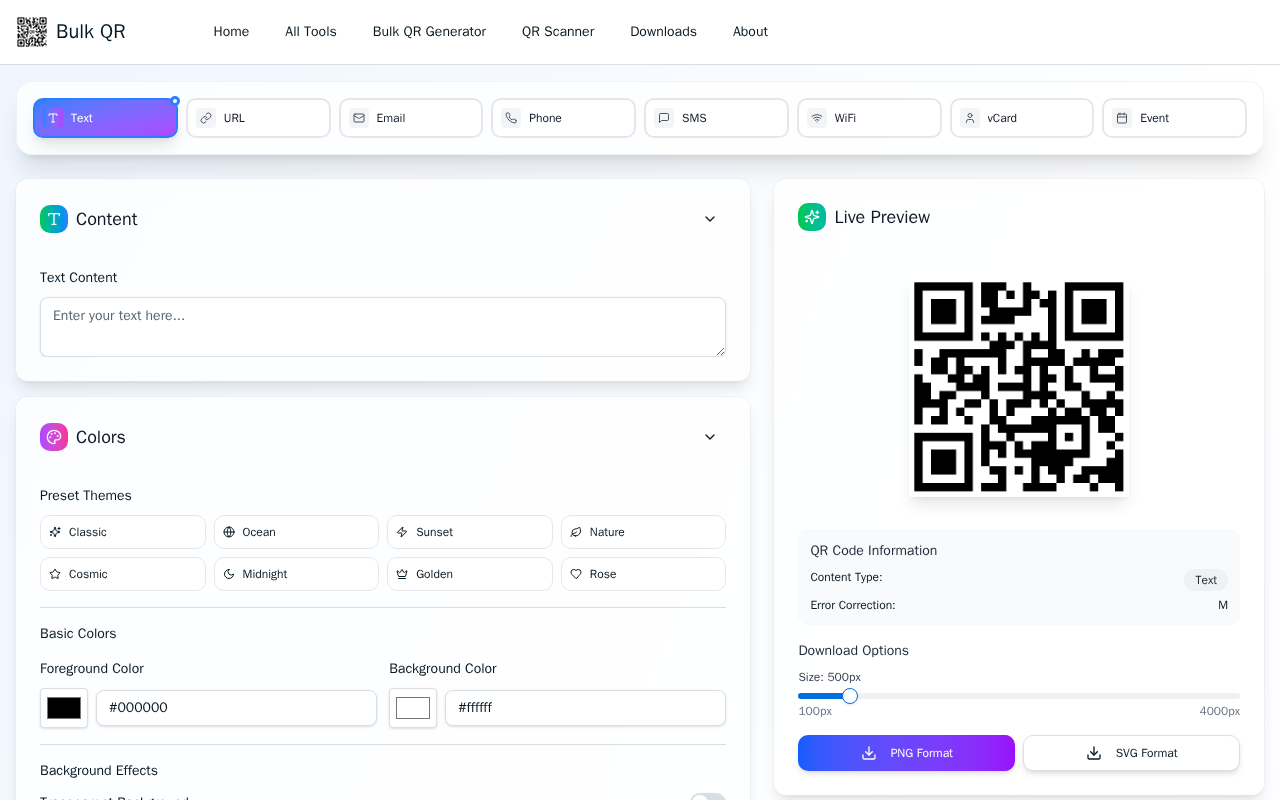Click the SVG Format download icon
1280x800 pixels.
click(x=1094, y=753)
